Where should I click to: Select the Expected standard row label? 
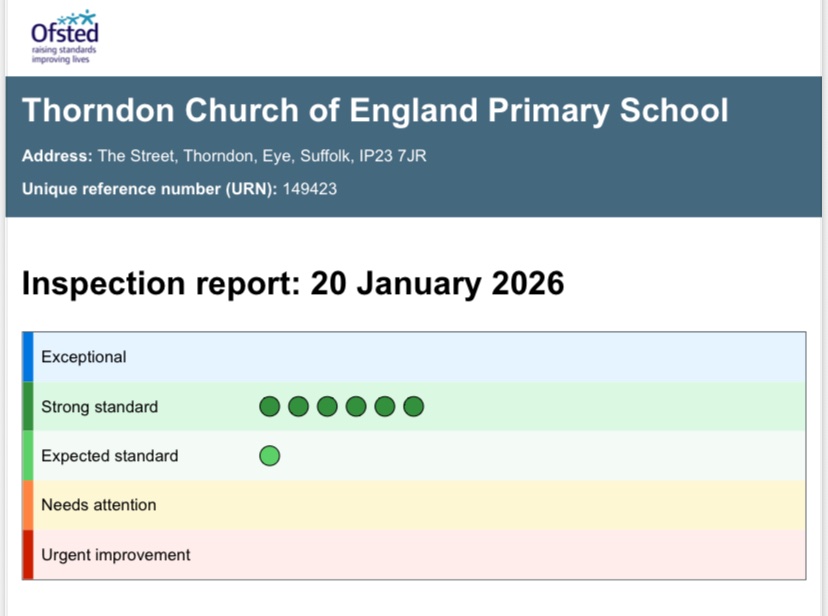[x=109, y=456]
